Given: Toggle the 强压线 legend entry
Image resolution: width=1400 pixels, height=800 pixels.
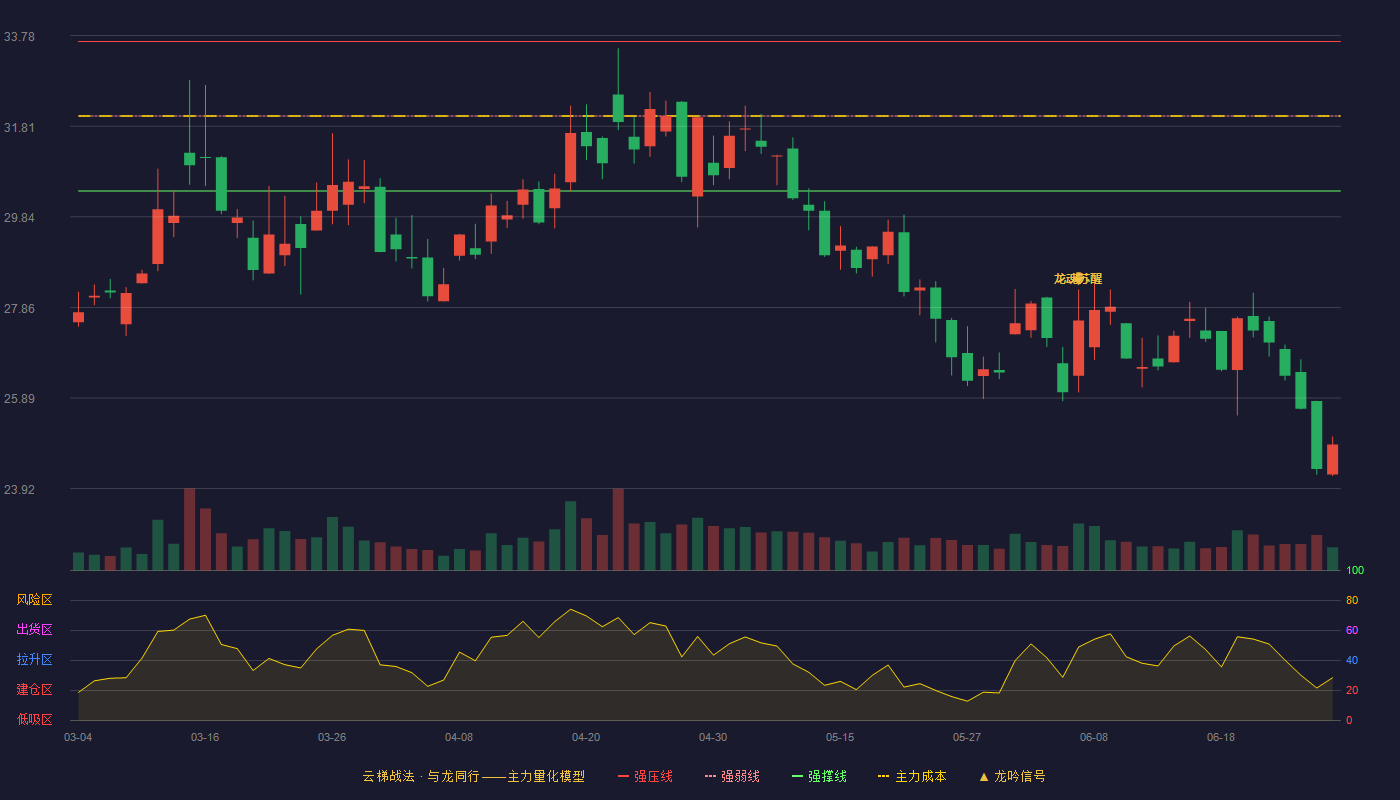Looking at the screenshot, I should pyautogui.click(x=645, y=776).
